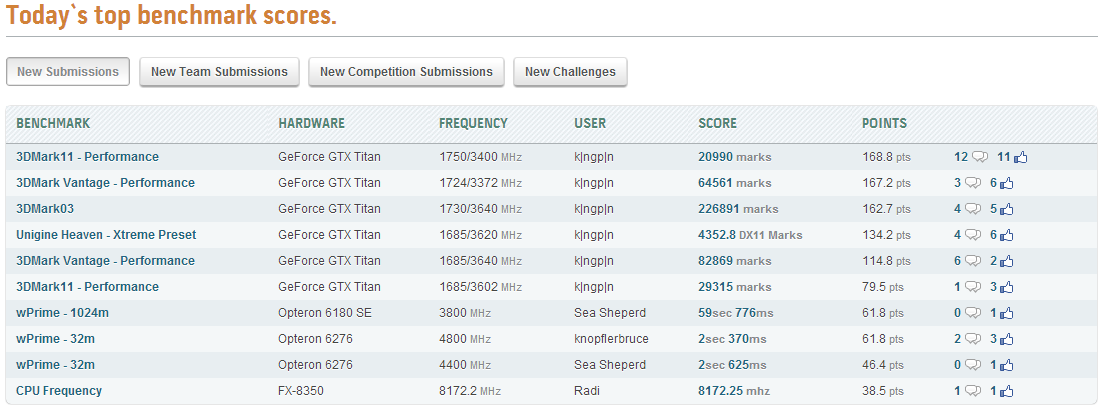Open comment icon for 64561 marks score

(973, 183)
